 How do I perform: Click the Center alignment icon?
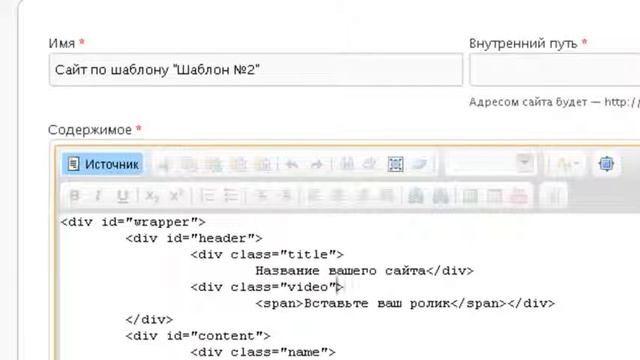pos(338,196)
